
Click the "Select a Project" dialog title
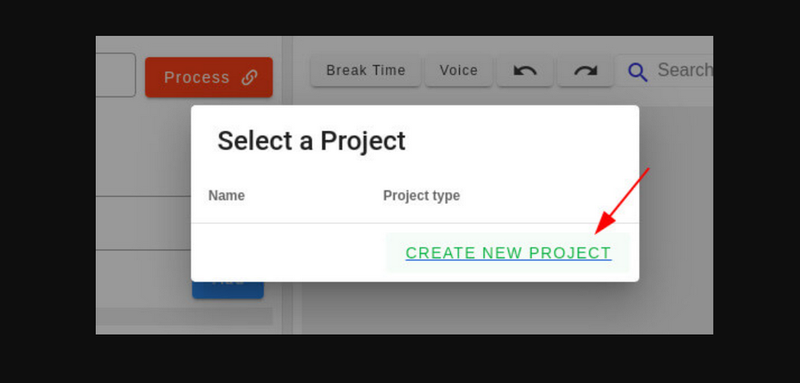311,141
